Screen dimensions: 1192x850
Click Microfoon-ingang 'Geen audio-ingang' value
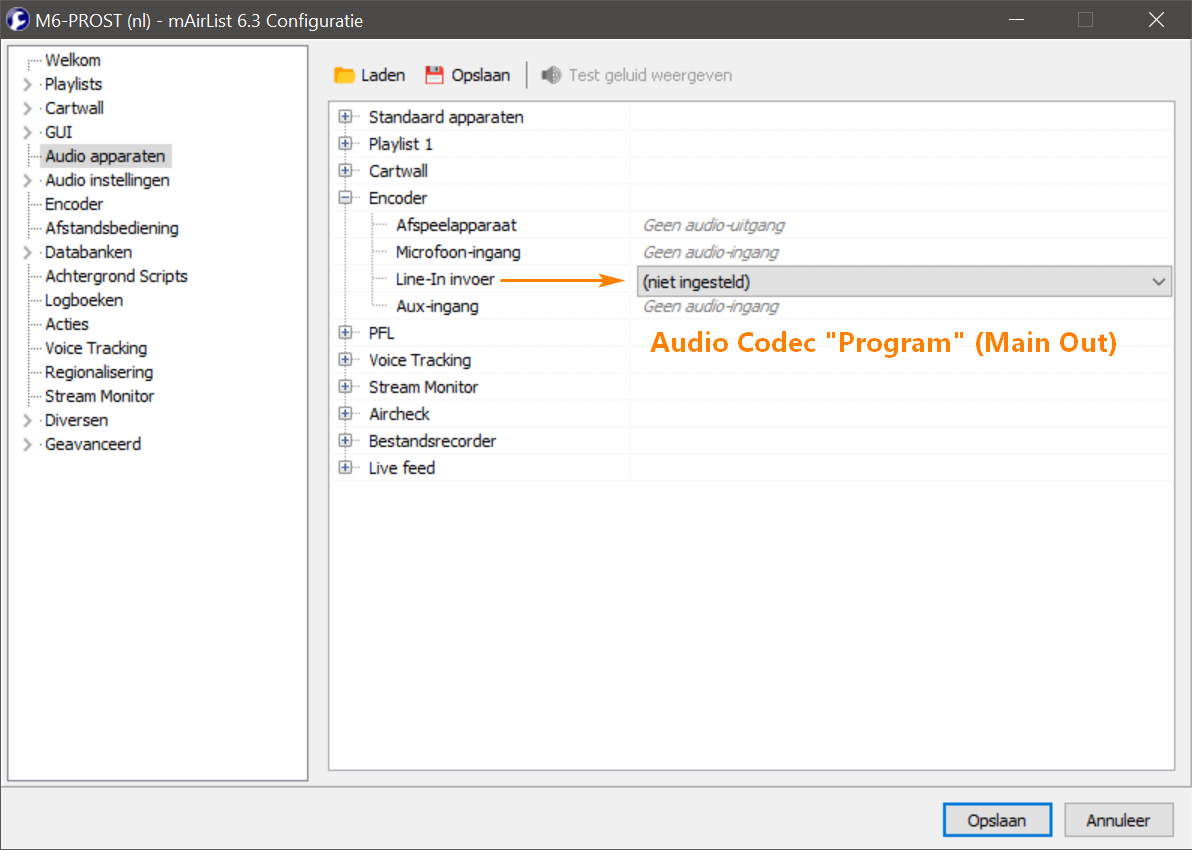(711, 252)
